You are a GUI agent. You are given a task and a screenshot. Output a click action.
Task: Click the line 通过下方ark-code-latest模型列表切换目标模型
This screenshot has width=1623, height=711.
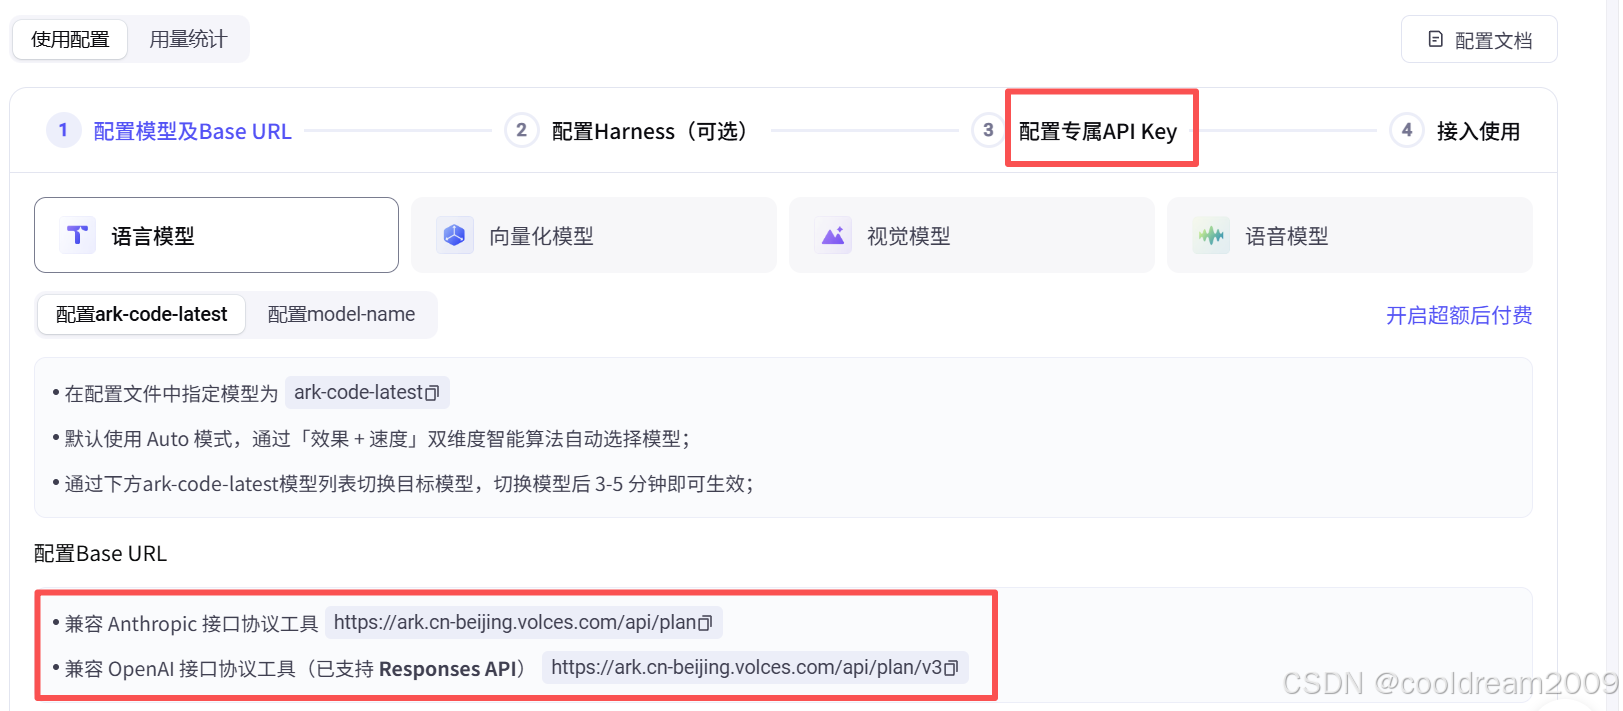coord(409,484)
